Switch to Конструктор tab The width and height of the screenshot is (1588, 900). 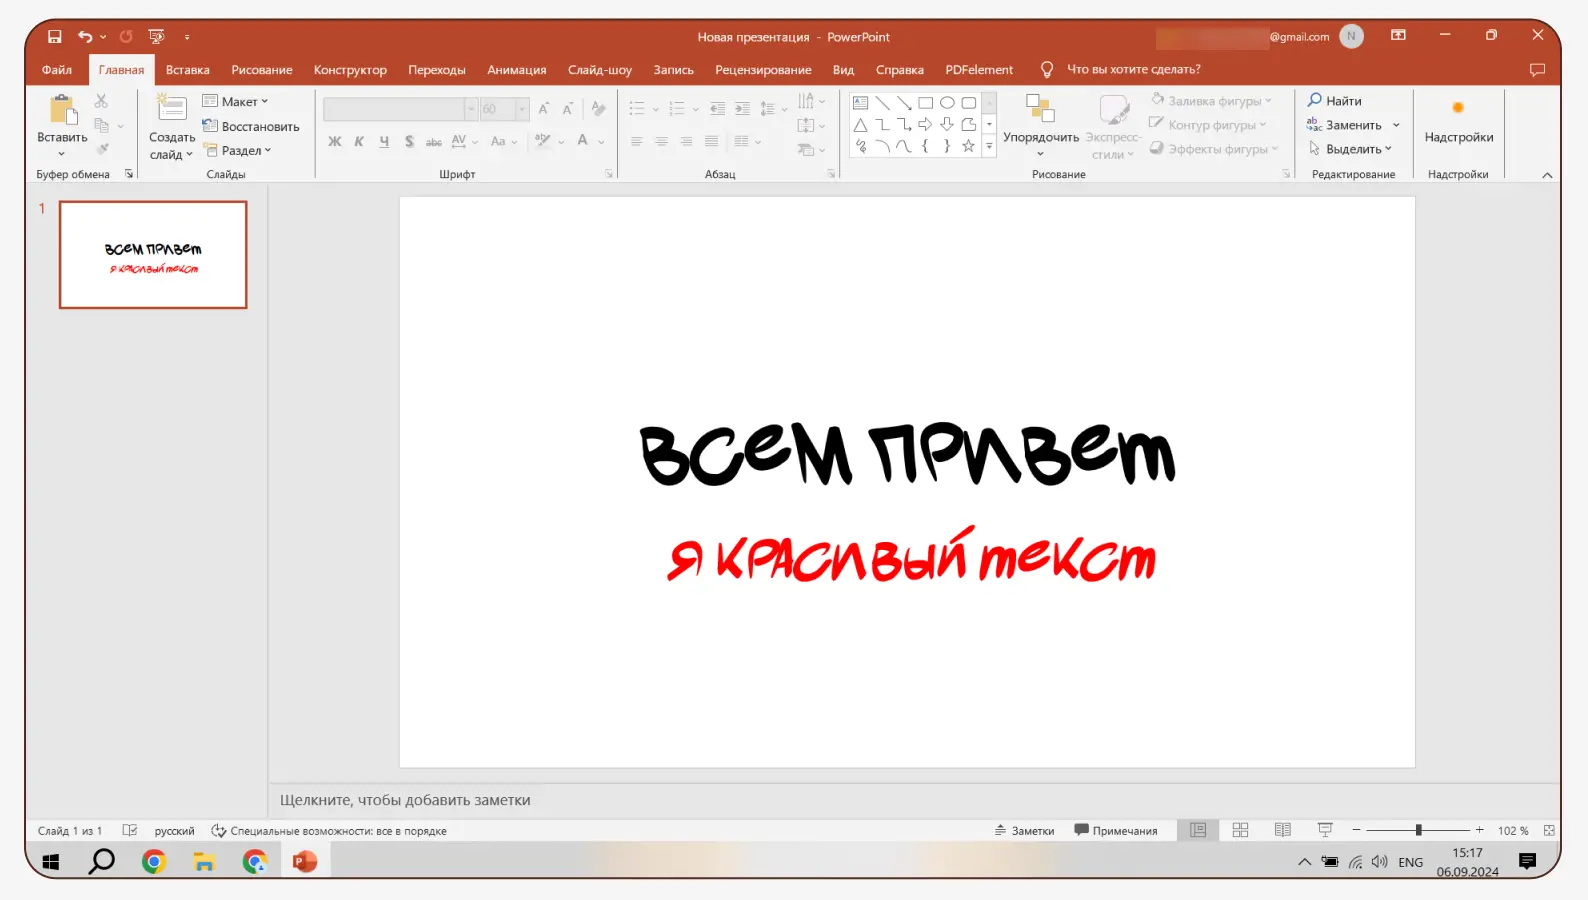(350, 69)
